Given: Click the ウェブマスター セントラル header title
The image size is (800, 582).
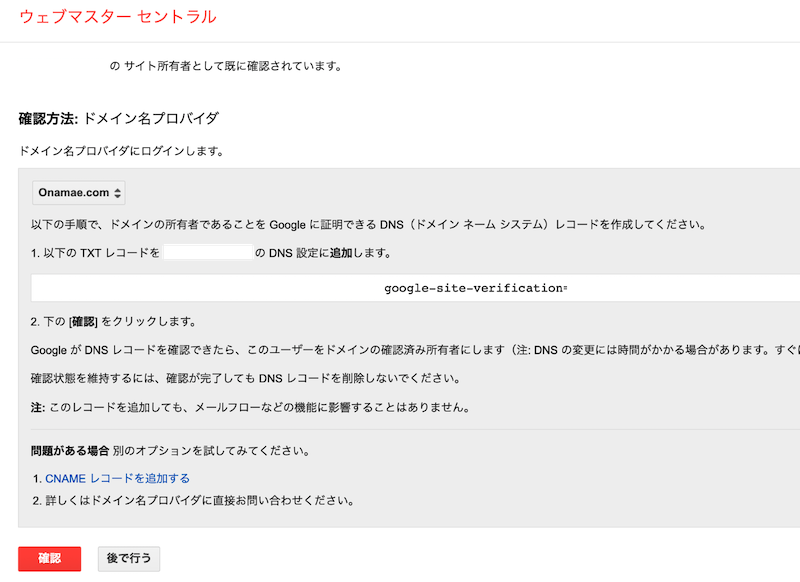Looking at the screenshot, I should (118, 17).
